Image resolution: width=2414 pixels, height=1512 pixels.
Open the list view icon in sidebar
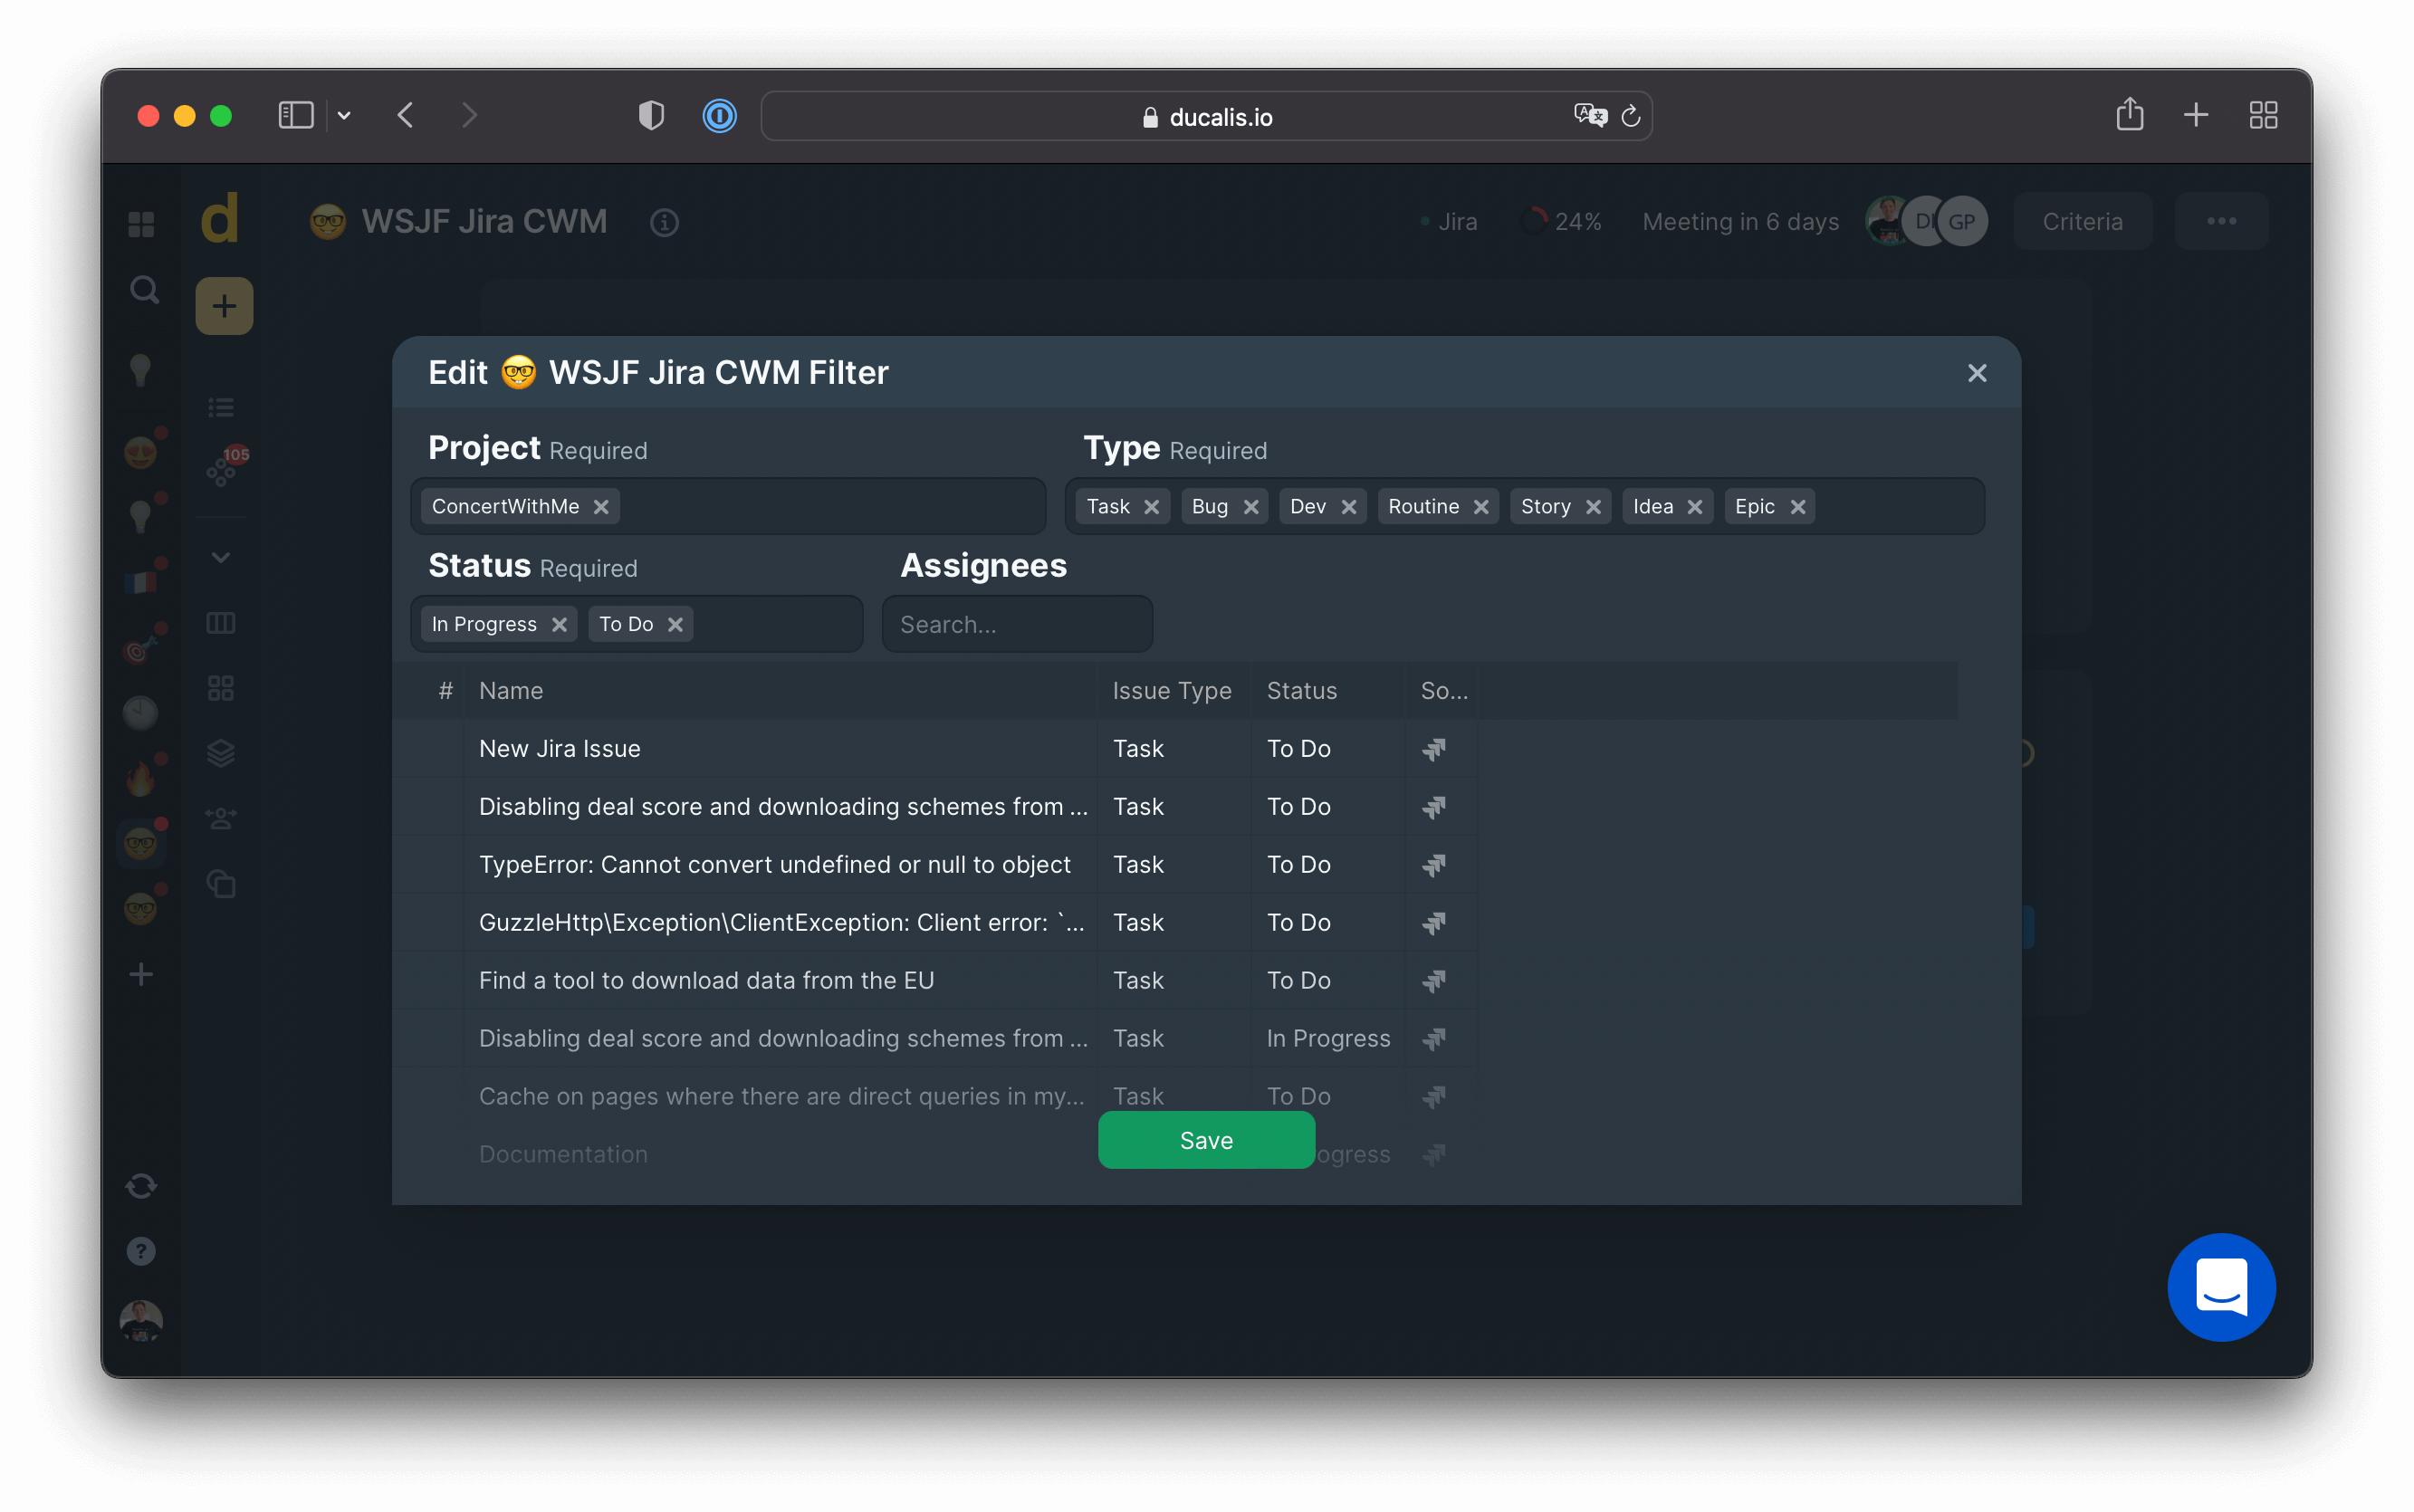coord(221,408)
